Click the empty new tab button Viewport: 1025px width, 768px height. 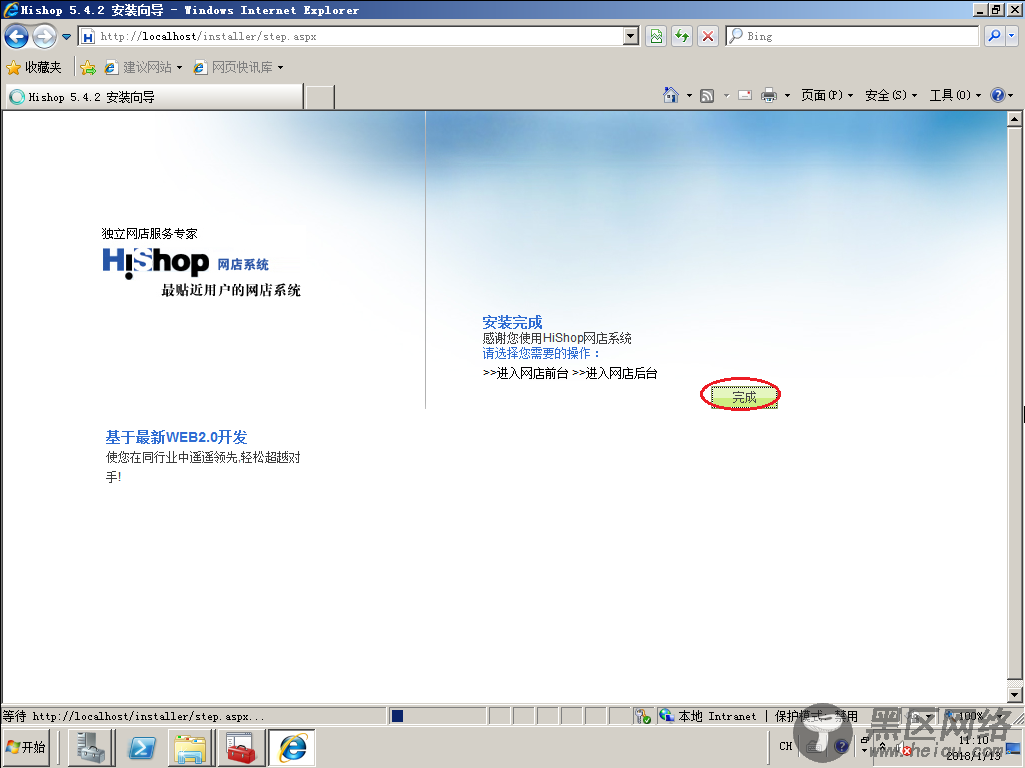320,97
